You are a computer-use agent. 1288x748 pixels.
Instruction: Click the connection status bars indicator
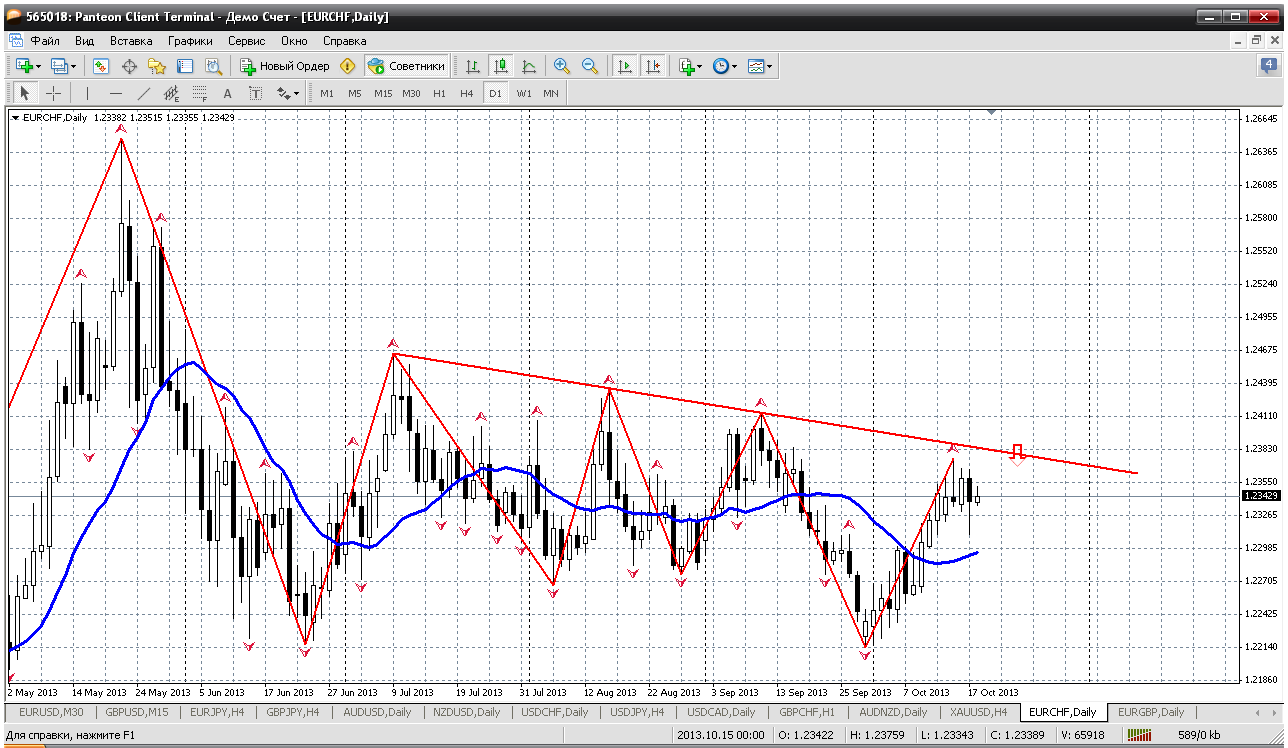[1139, 735]
